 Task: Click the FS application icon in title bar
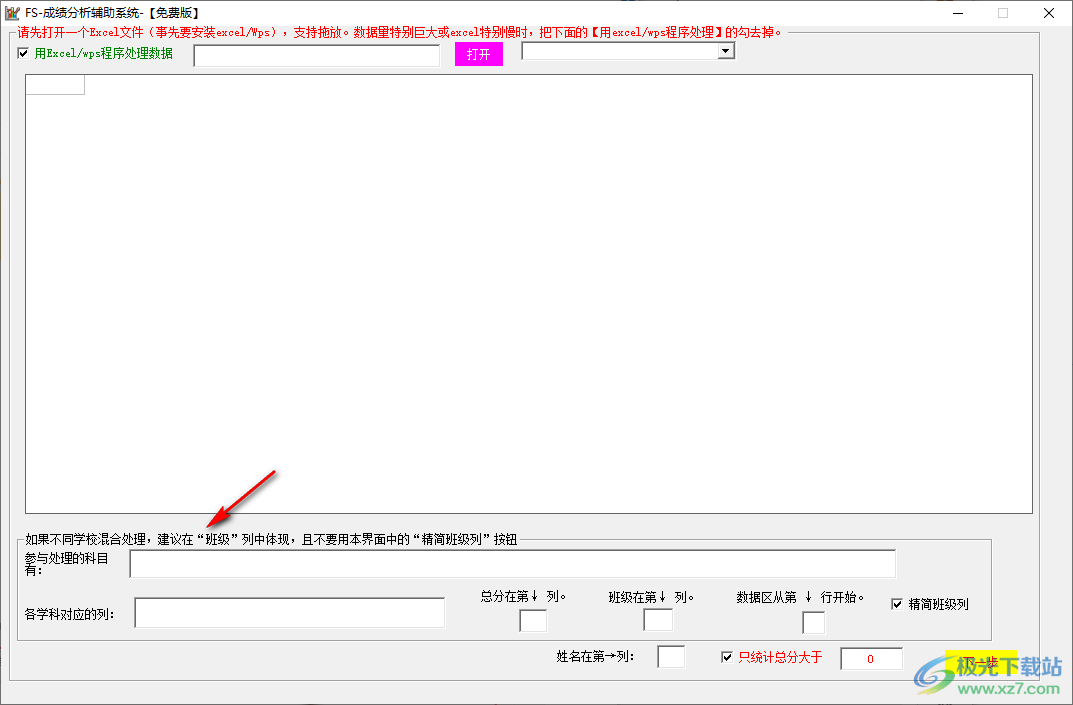tap(12, 13)
